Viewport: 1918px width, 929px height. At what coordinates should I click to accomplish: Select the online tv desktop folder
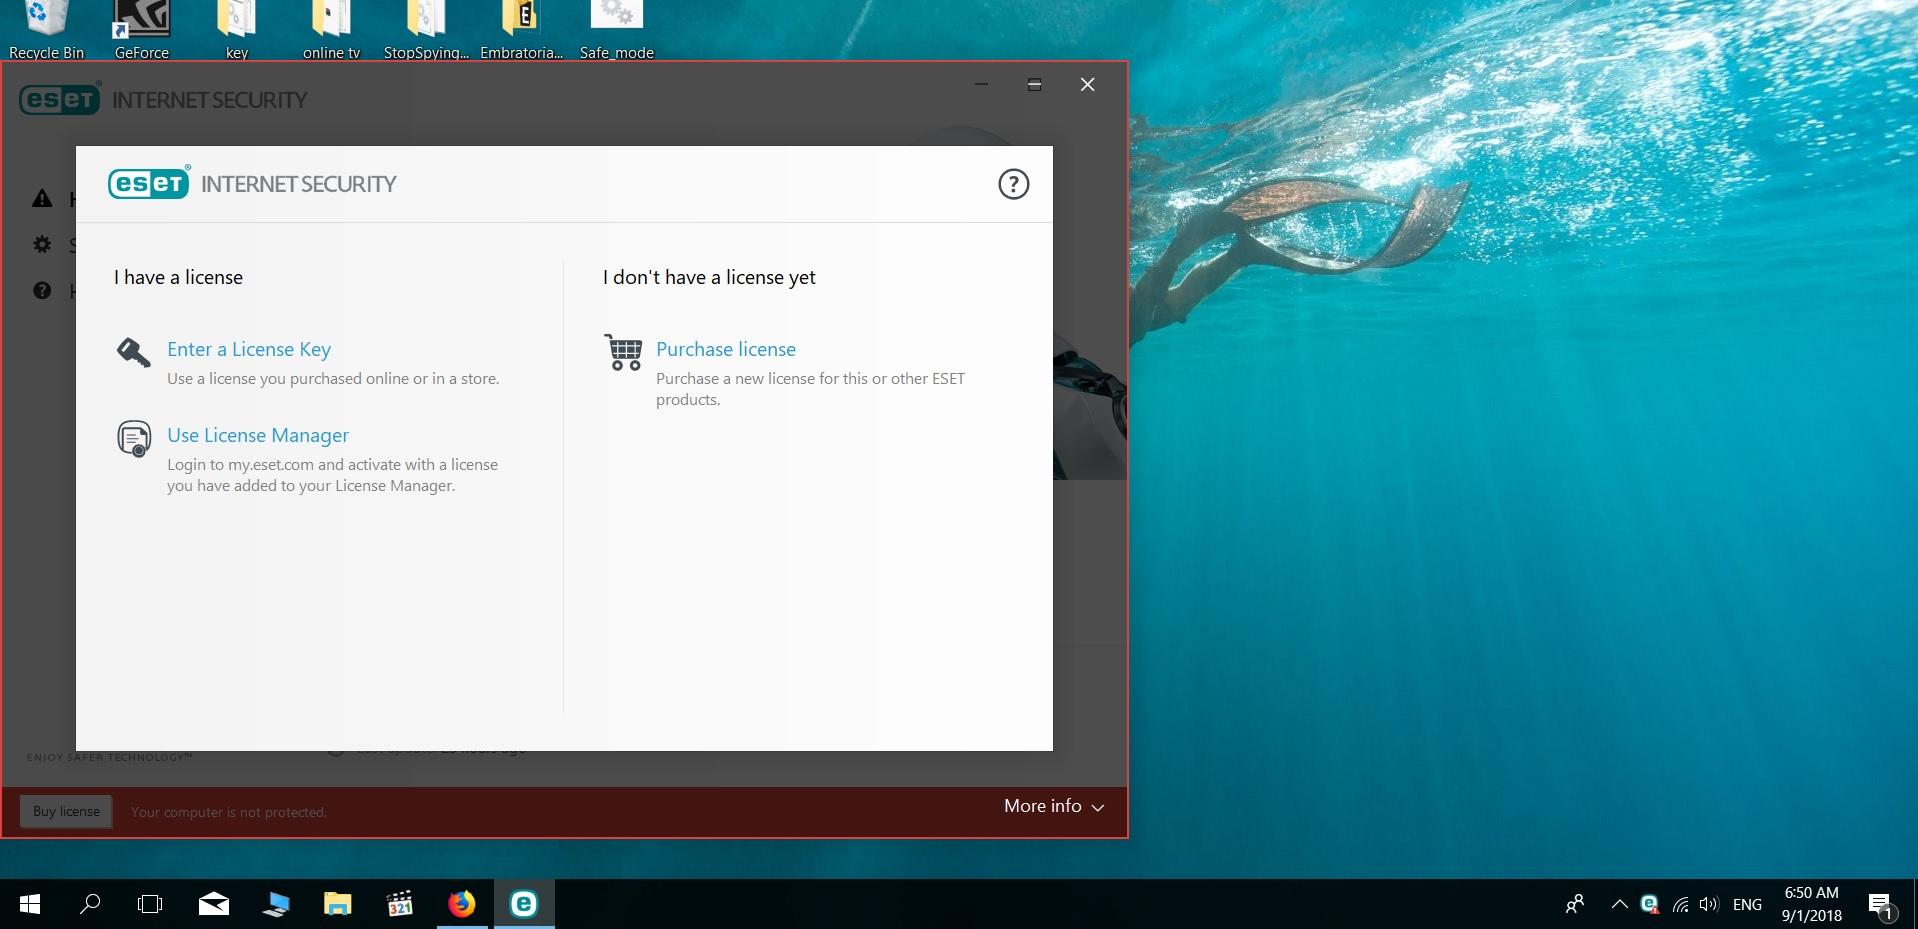(x=331, y=30)
